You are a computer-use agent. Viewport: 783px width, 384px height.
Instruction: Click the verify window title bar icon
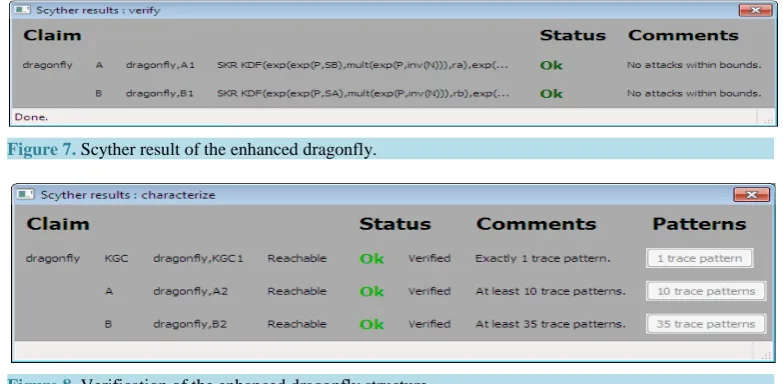click(22, 10)
